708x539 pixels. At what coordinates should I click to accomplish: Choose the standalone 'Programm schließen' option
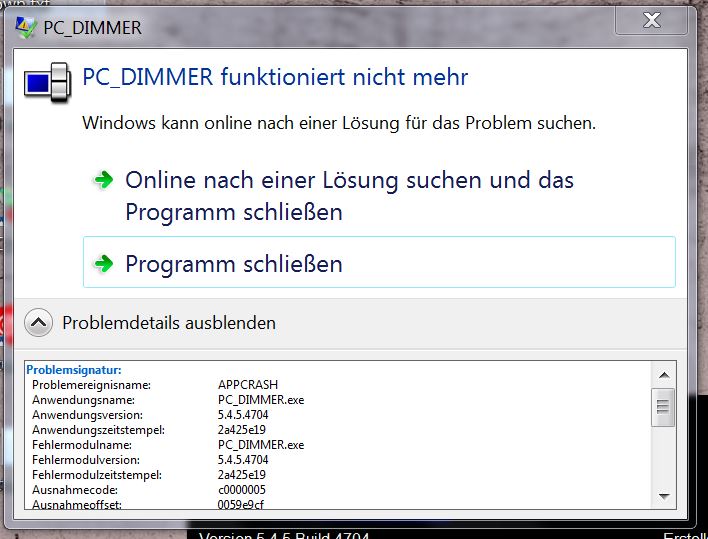click(379, 262)
